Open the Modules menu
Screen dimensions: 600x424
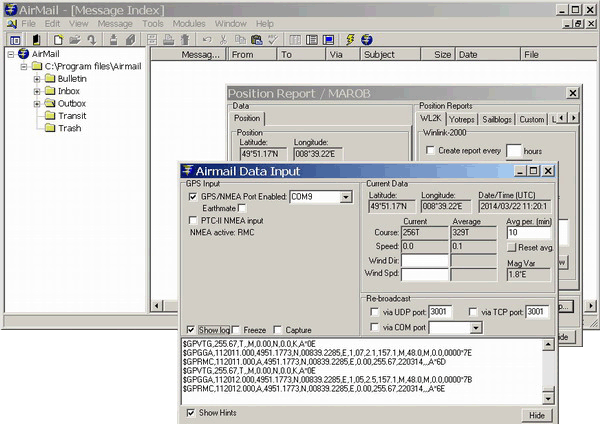pos(189,22)
